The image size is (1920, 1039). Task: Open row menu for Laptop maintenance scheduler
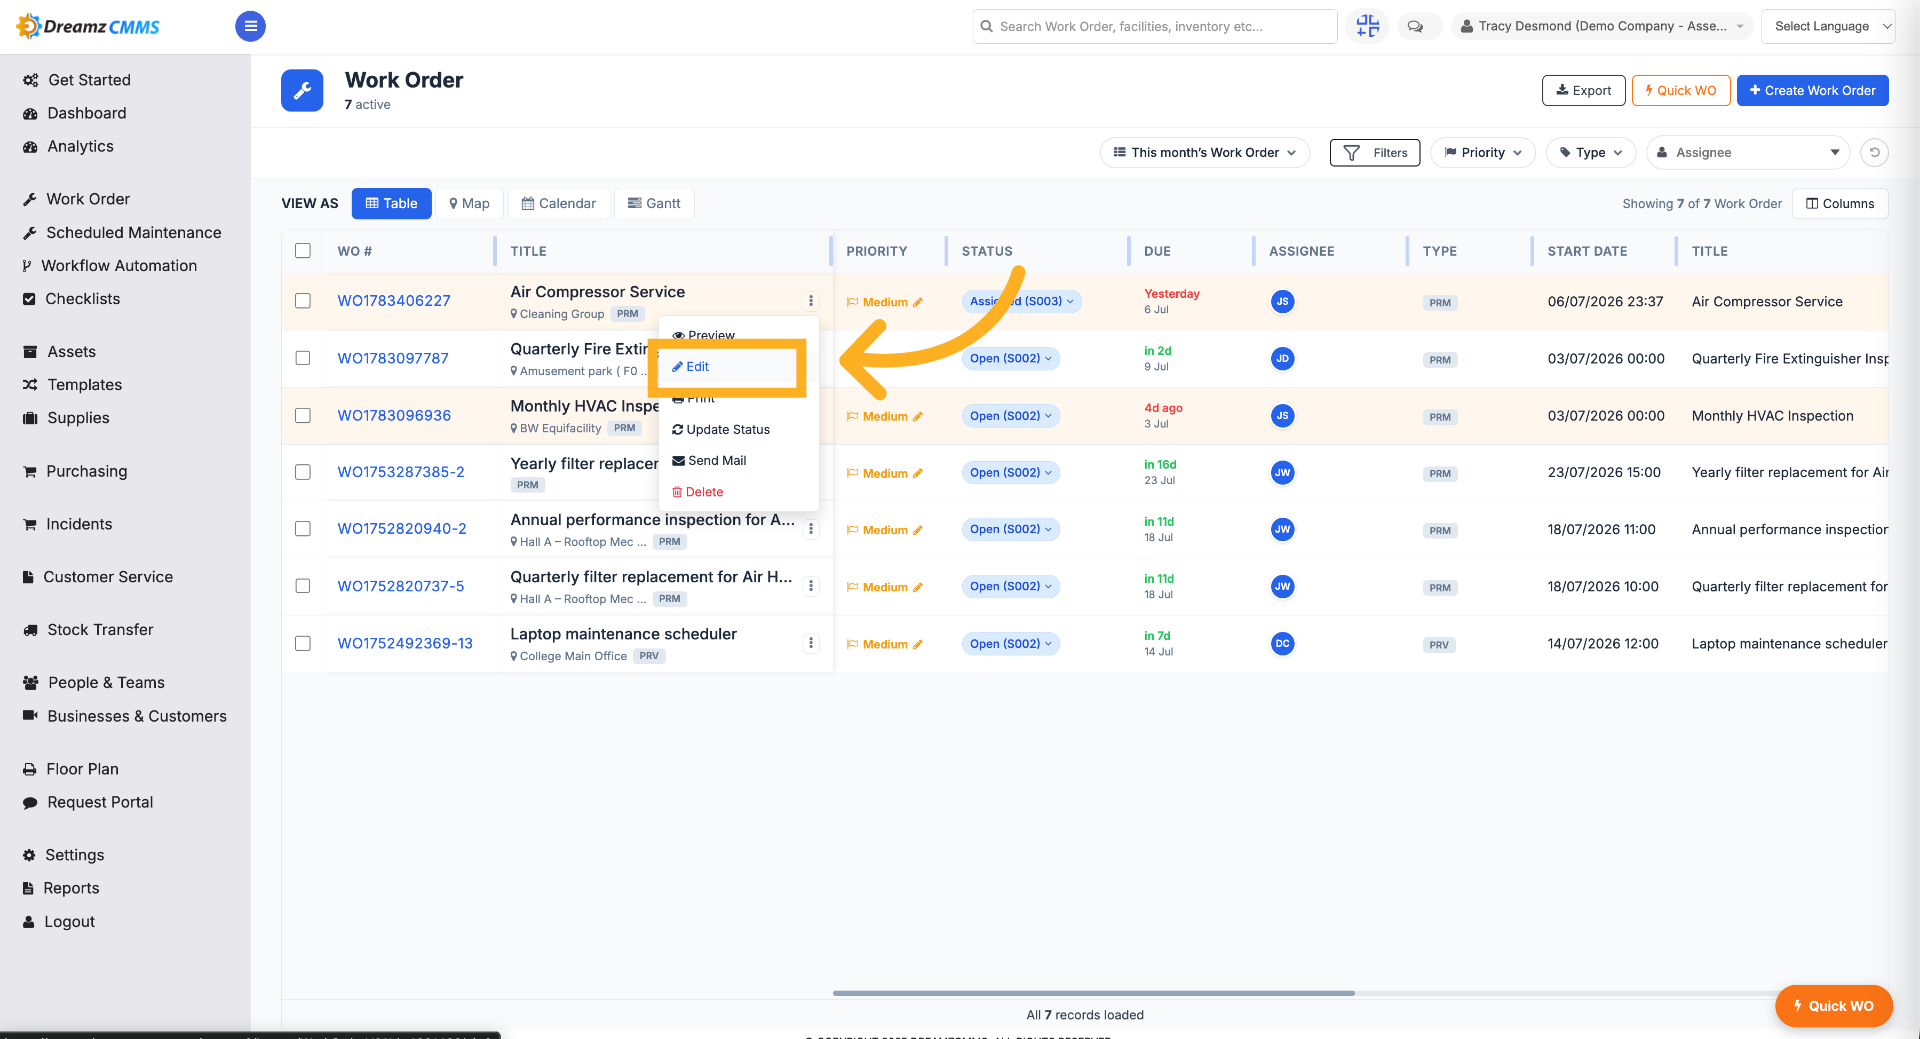[811, 643]
